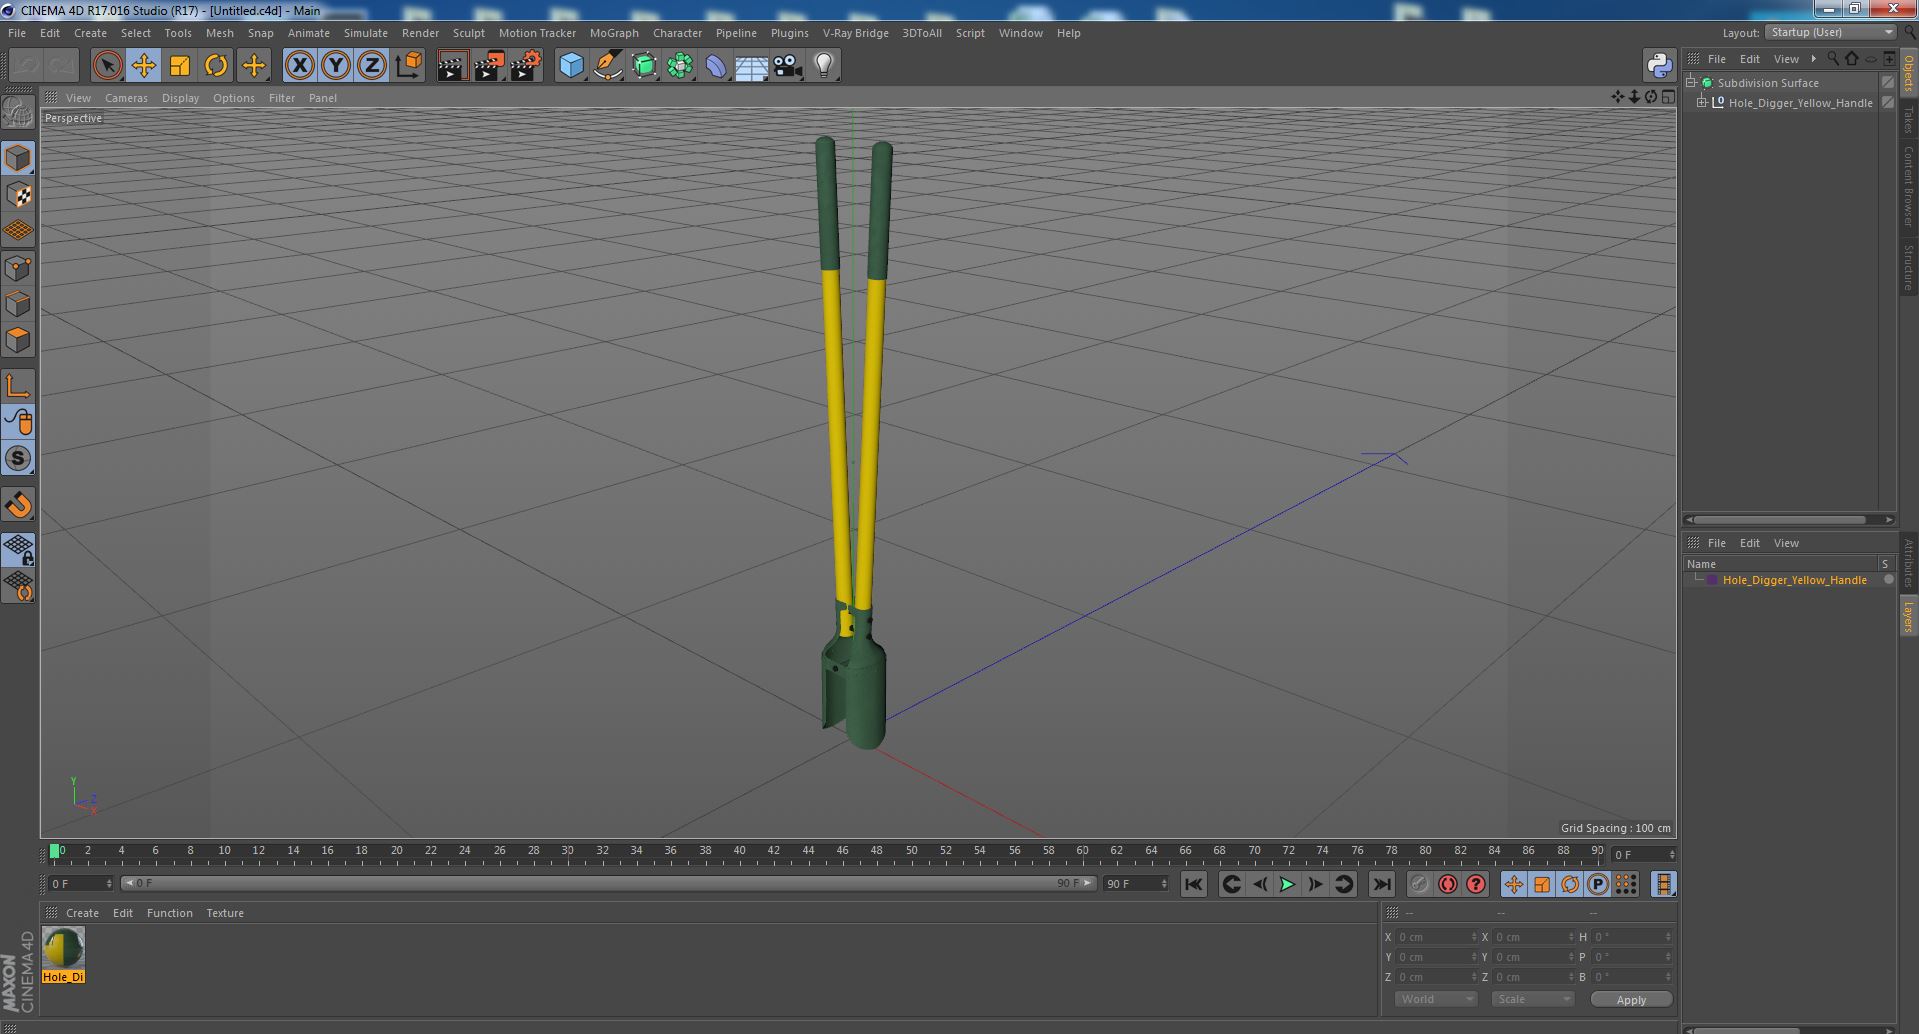This screenshot has width=1919, height=1034.
Task: Switch to Polygons mode
Action: tap(18, 340)
